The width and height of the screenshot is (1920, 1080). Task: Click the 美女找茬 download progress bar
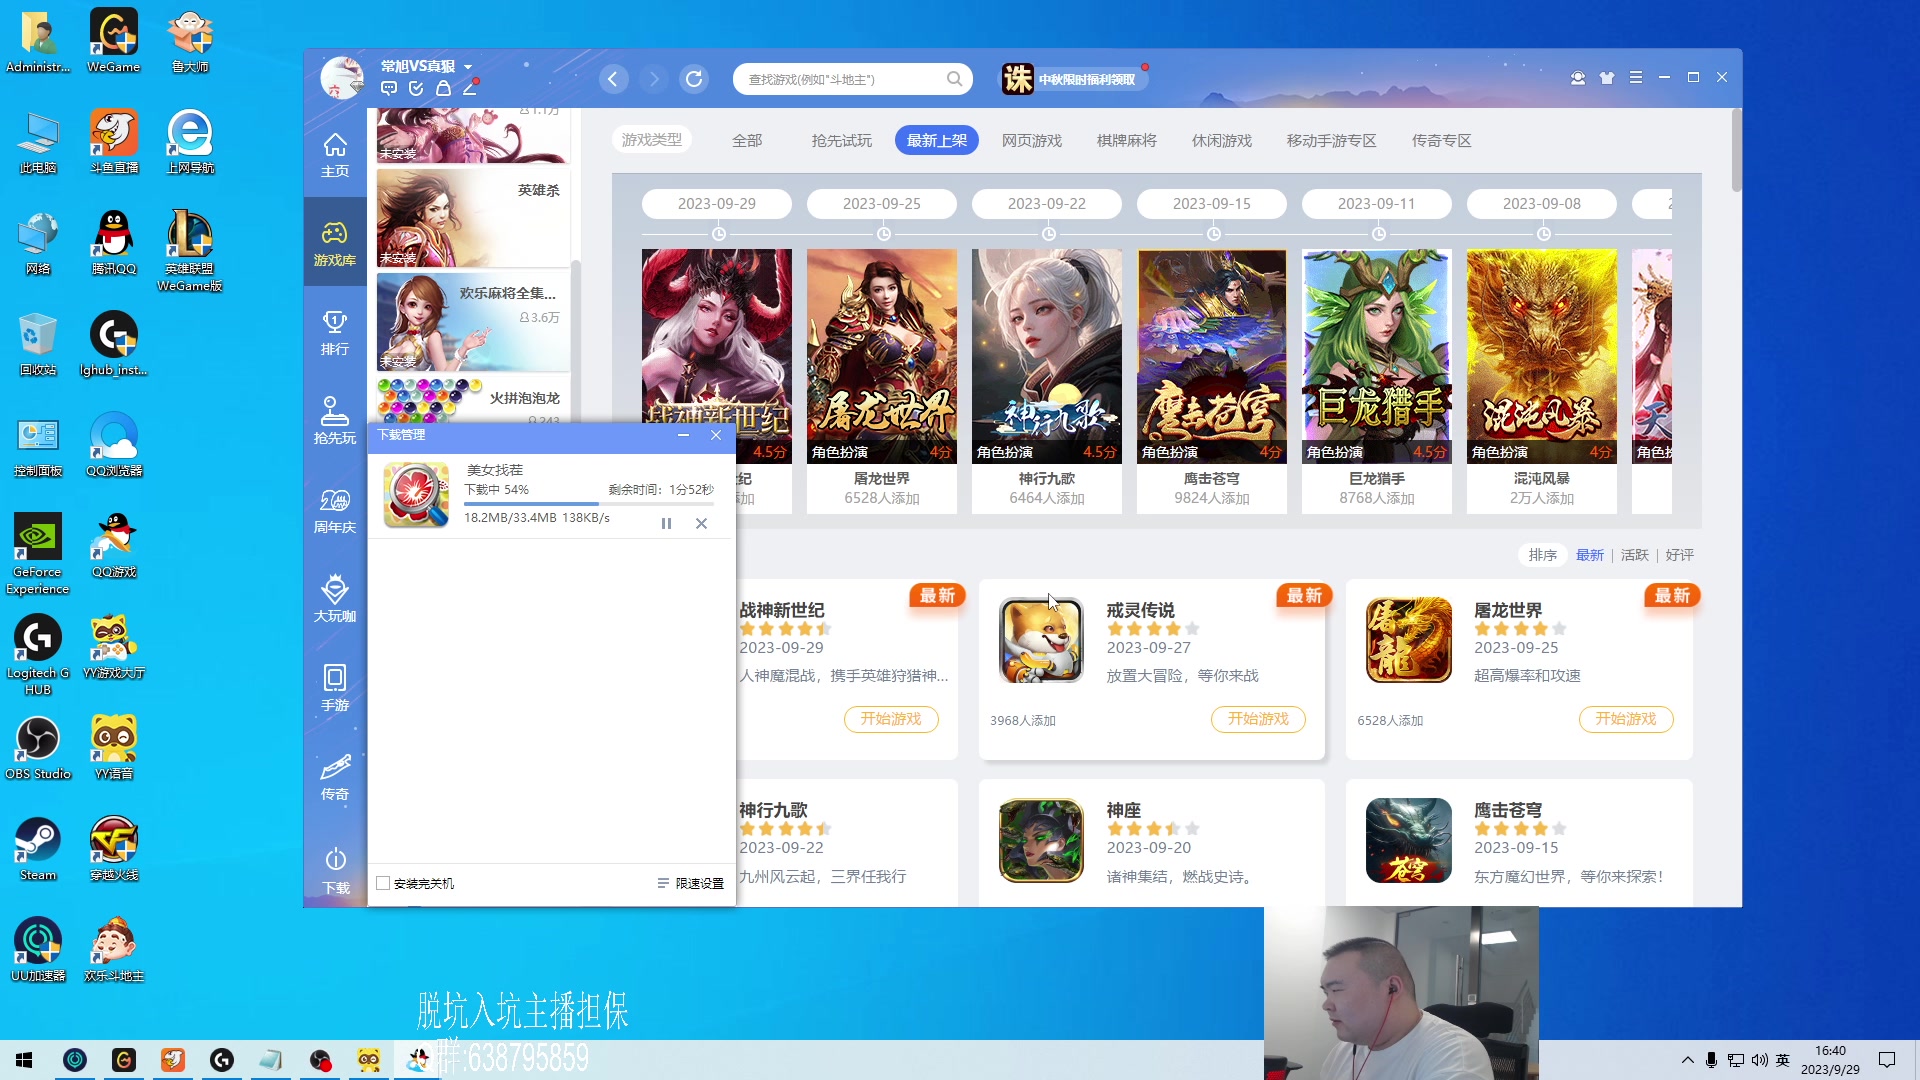589,504
